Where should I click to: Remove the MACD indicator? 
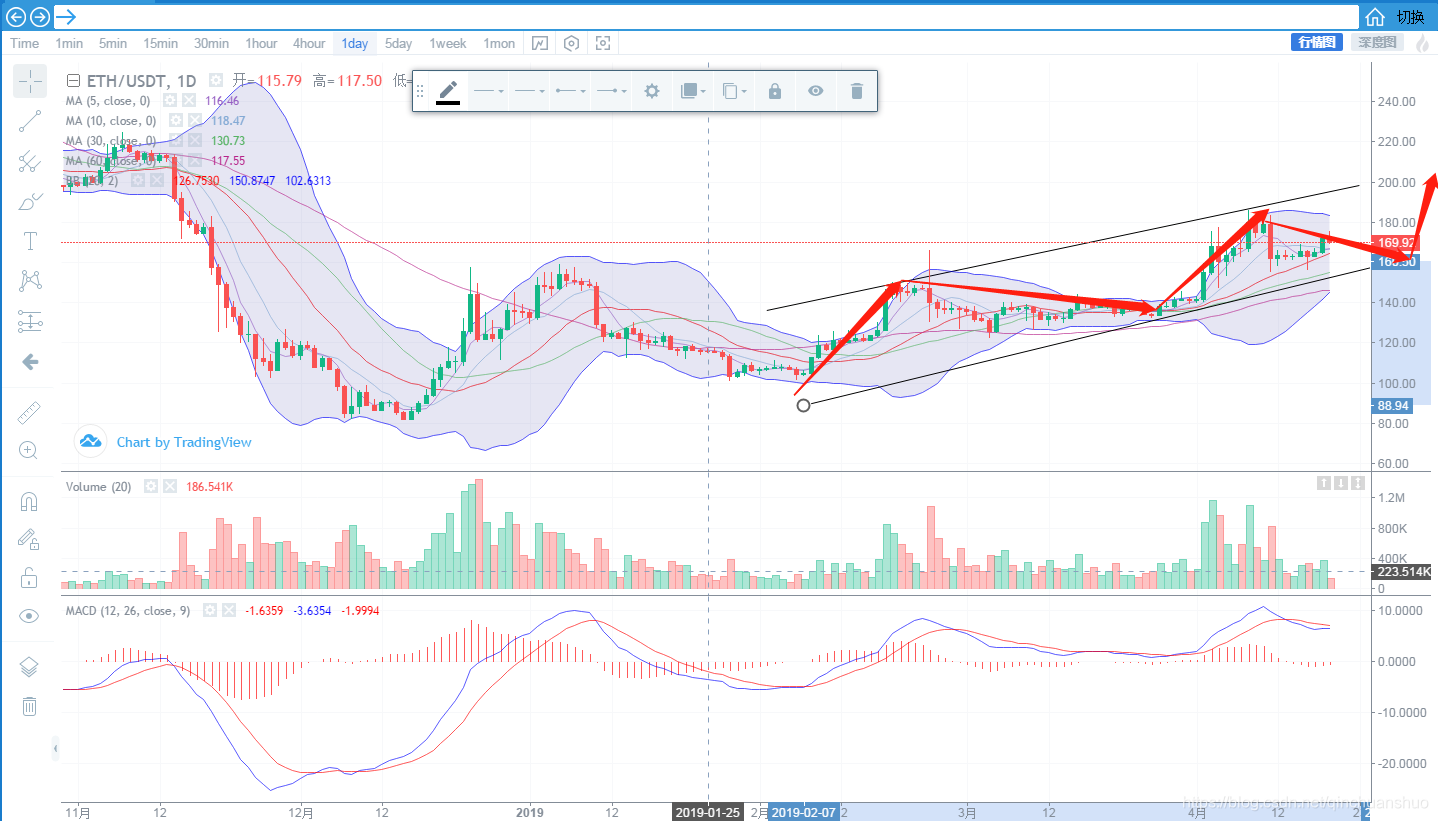229,611
